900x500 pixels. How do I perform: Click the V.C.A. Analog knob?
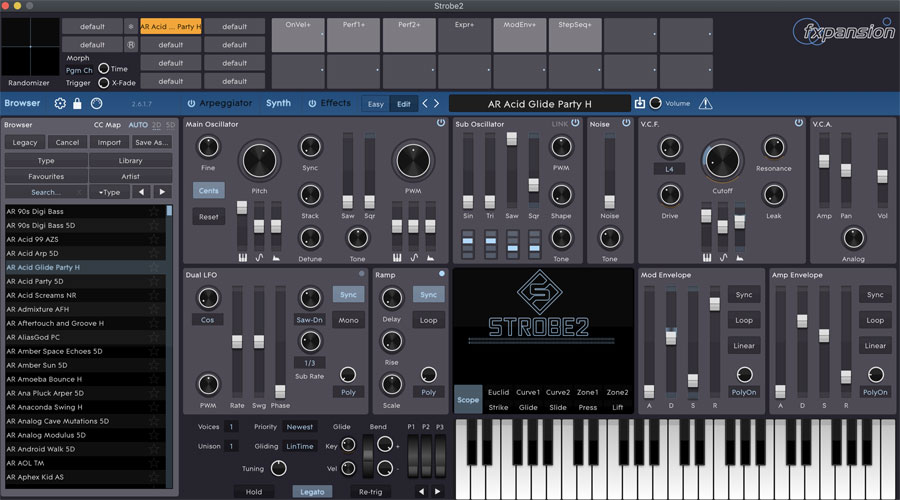pos(853,238)
